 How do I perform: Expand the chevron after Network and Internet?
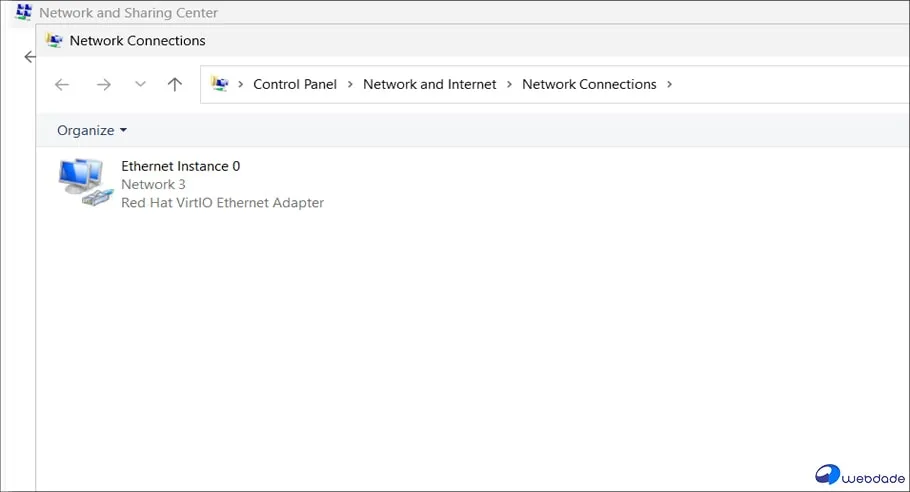coord(510,85)
